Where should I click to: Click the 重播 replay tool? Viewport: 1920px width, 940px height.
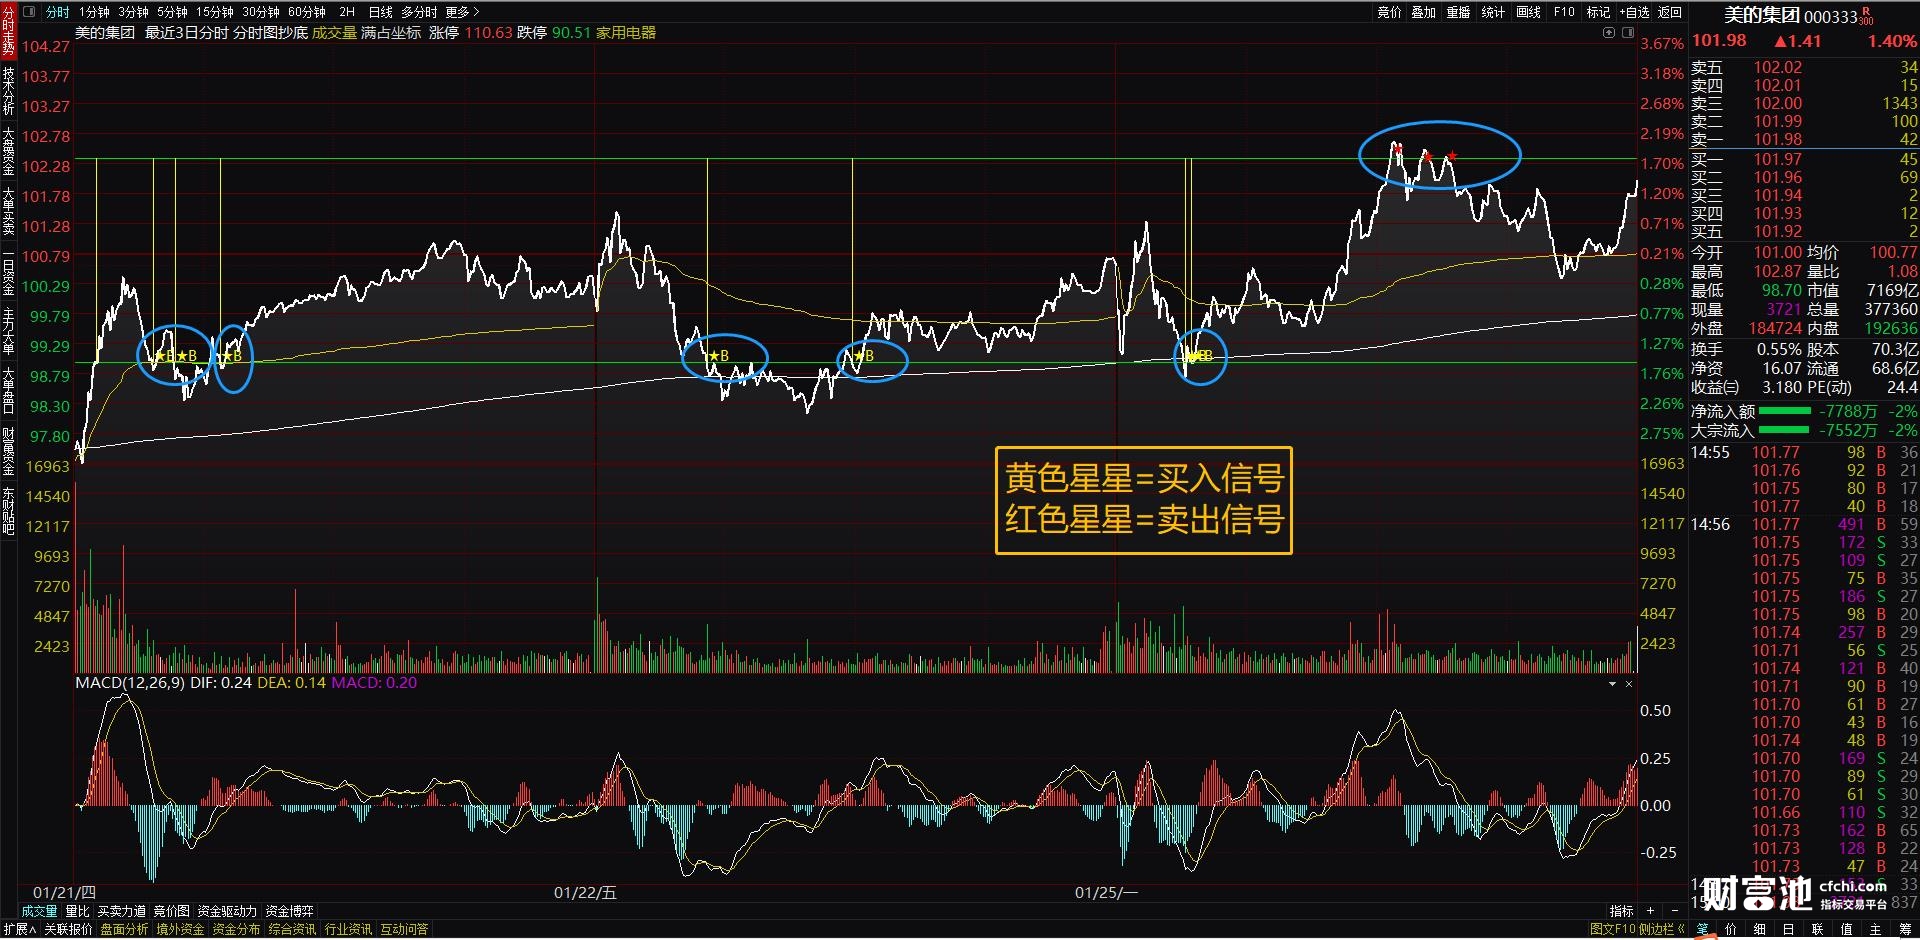[1458, 12]
